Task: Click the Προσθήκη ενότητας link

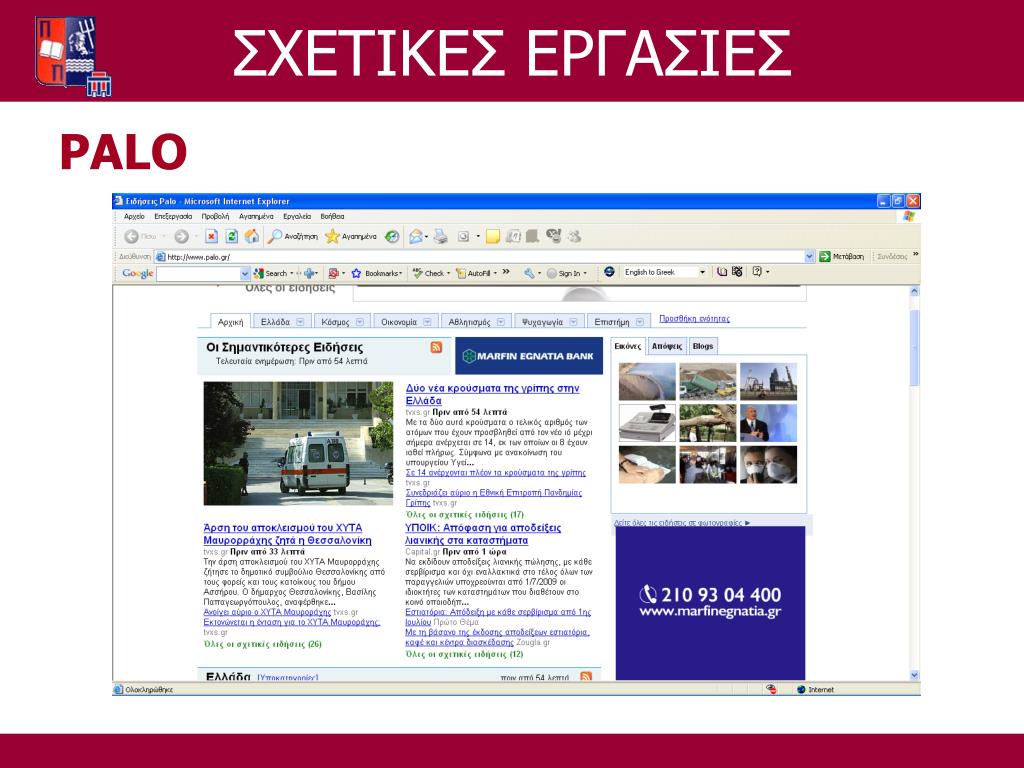Action: tap(694, 319)
